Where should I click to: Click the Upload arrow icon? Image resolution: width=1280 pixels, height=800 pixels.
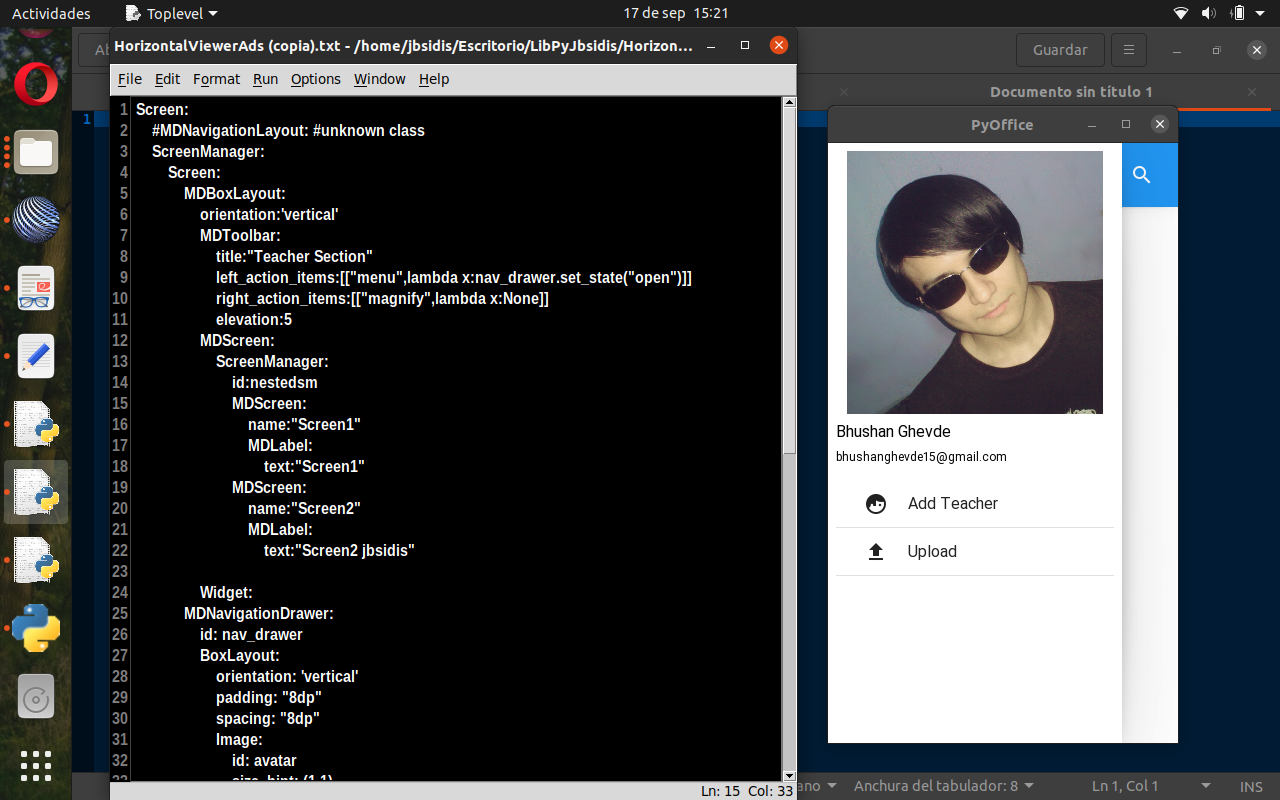point(876,552)
